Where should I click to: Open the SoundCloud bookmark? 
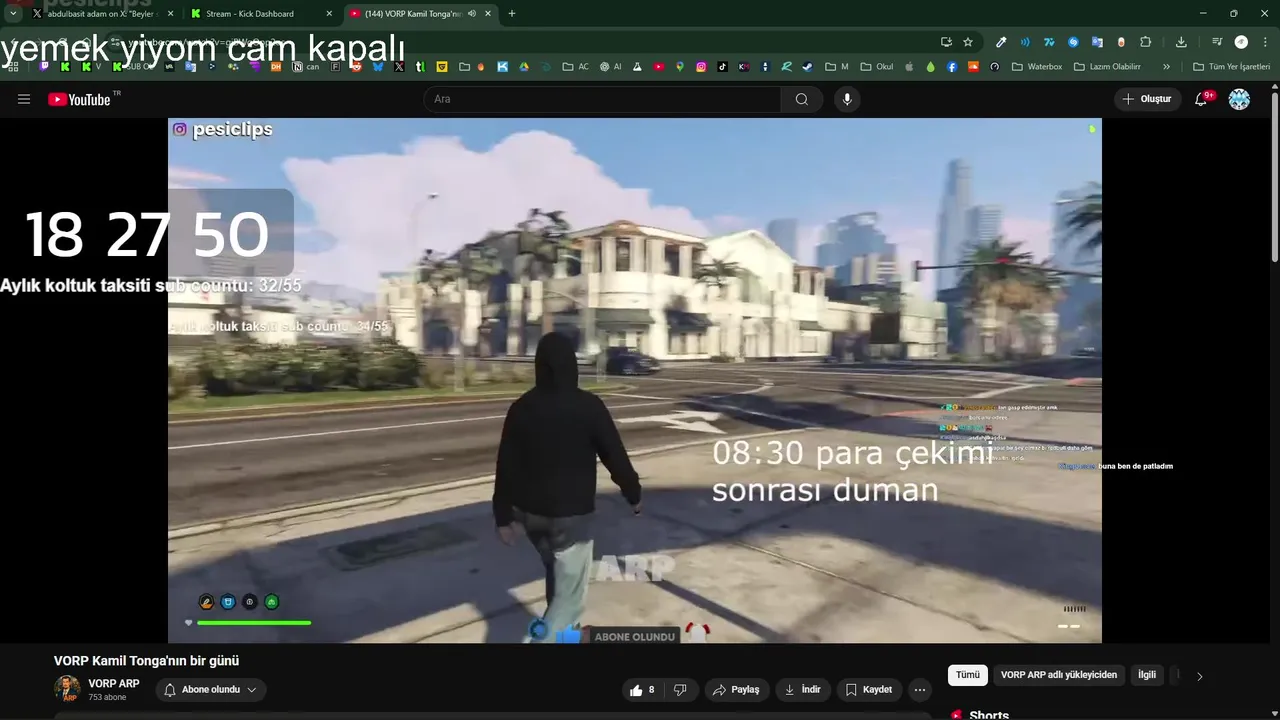973,67
